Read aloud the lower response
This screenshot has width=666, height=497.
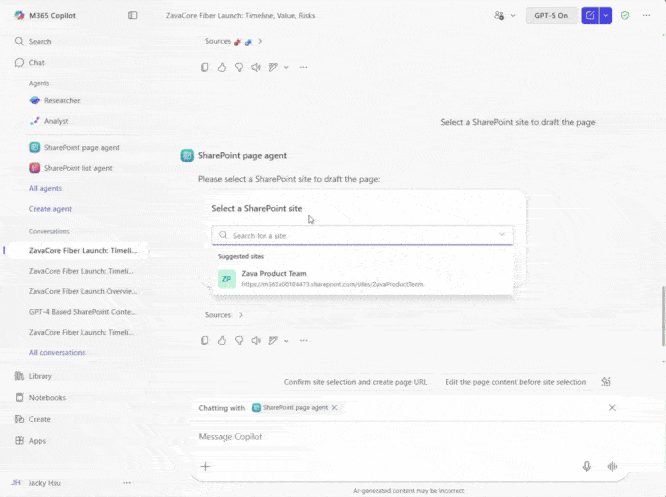coord(256,340)
